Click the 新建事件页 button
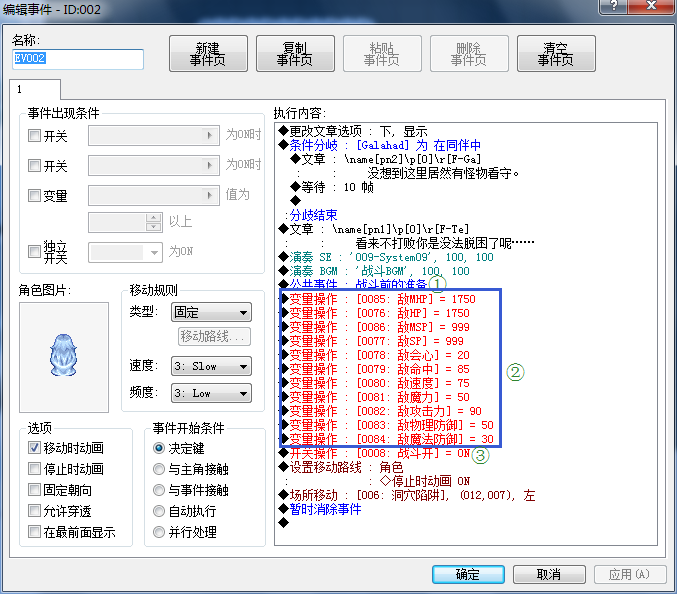 click(x=207, y=54)
